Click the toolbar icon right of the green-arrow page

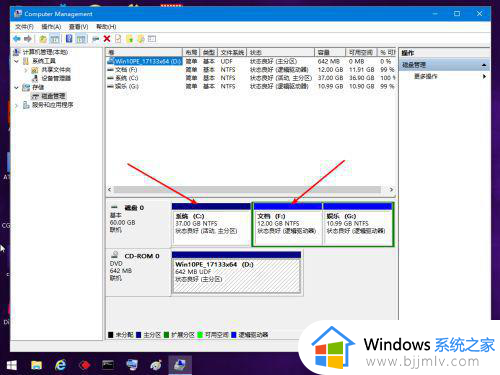pyautogui.click(x=141, y=39)
